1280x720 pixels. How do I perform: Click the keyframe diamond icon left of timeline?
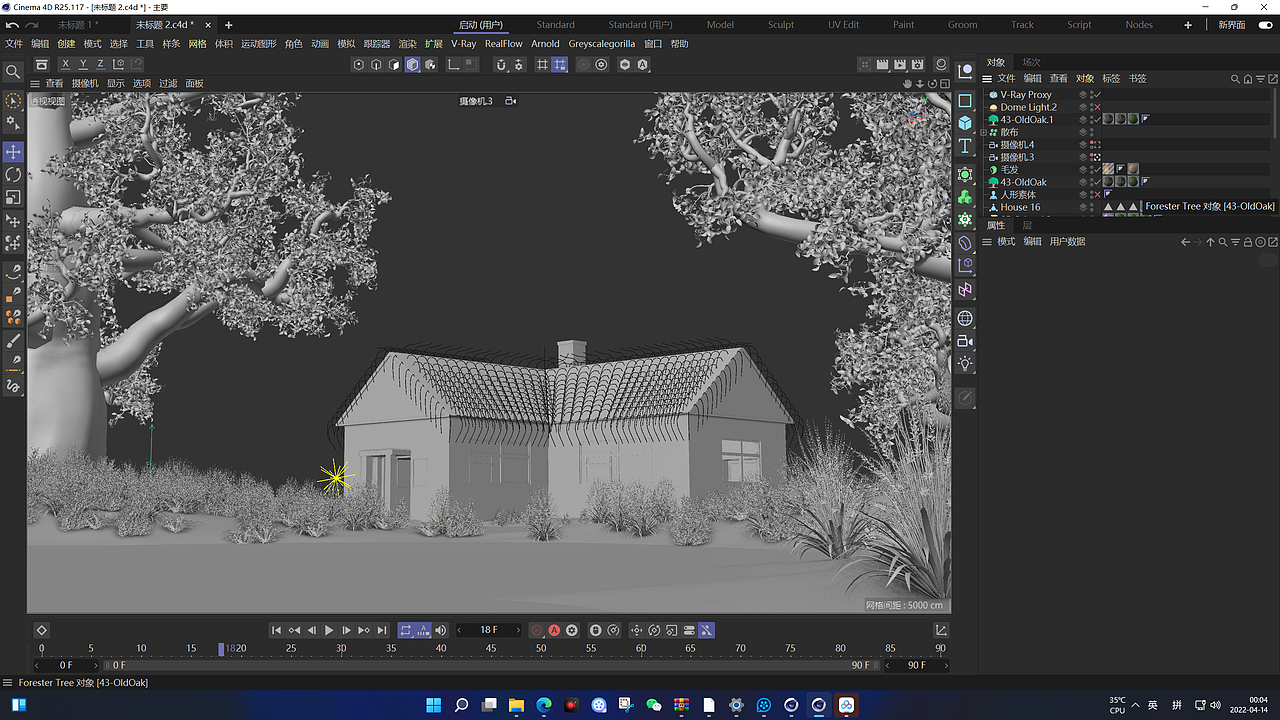pos(41,630)
